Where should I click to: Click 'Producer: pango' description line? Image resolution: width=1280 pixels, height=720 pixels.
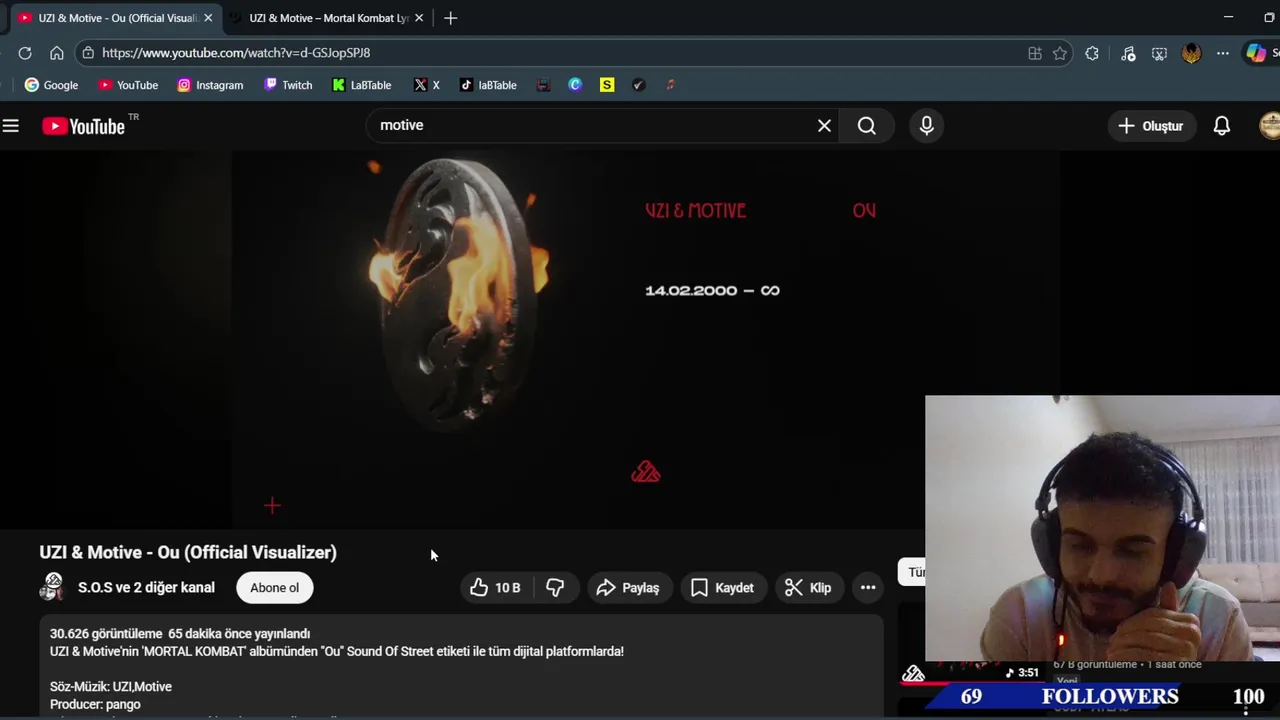95,704
